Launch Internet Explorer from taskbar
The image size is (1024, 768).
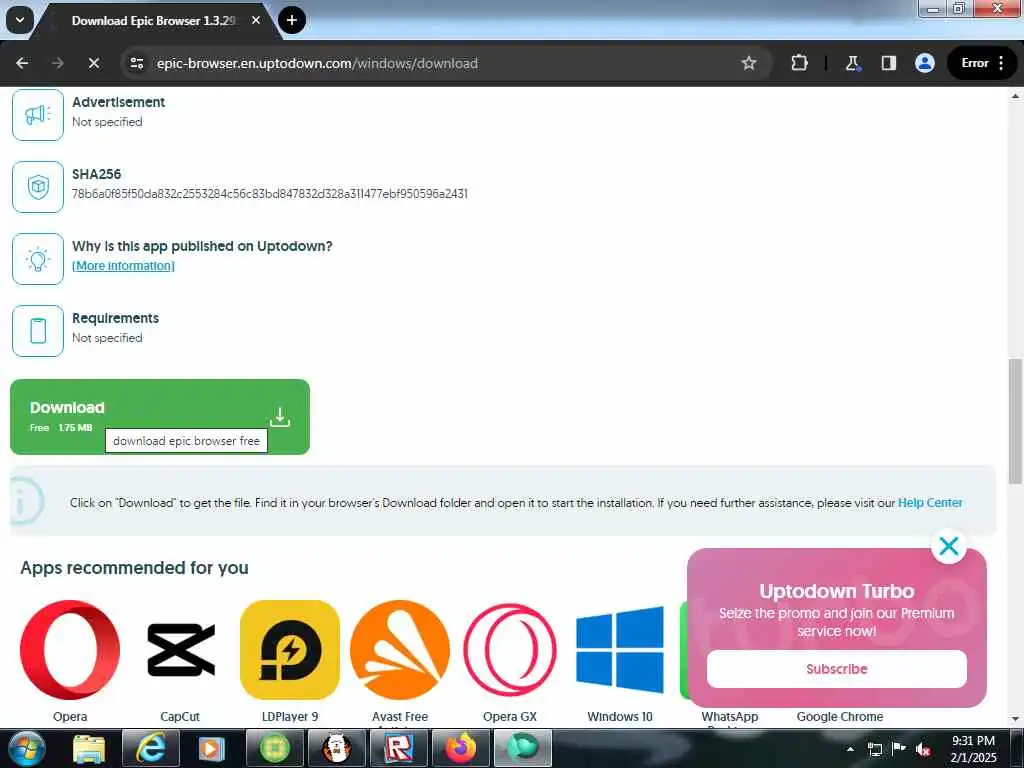pyautogui.click(x=150, y=748)
